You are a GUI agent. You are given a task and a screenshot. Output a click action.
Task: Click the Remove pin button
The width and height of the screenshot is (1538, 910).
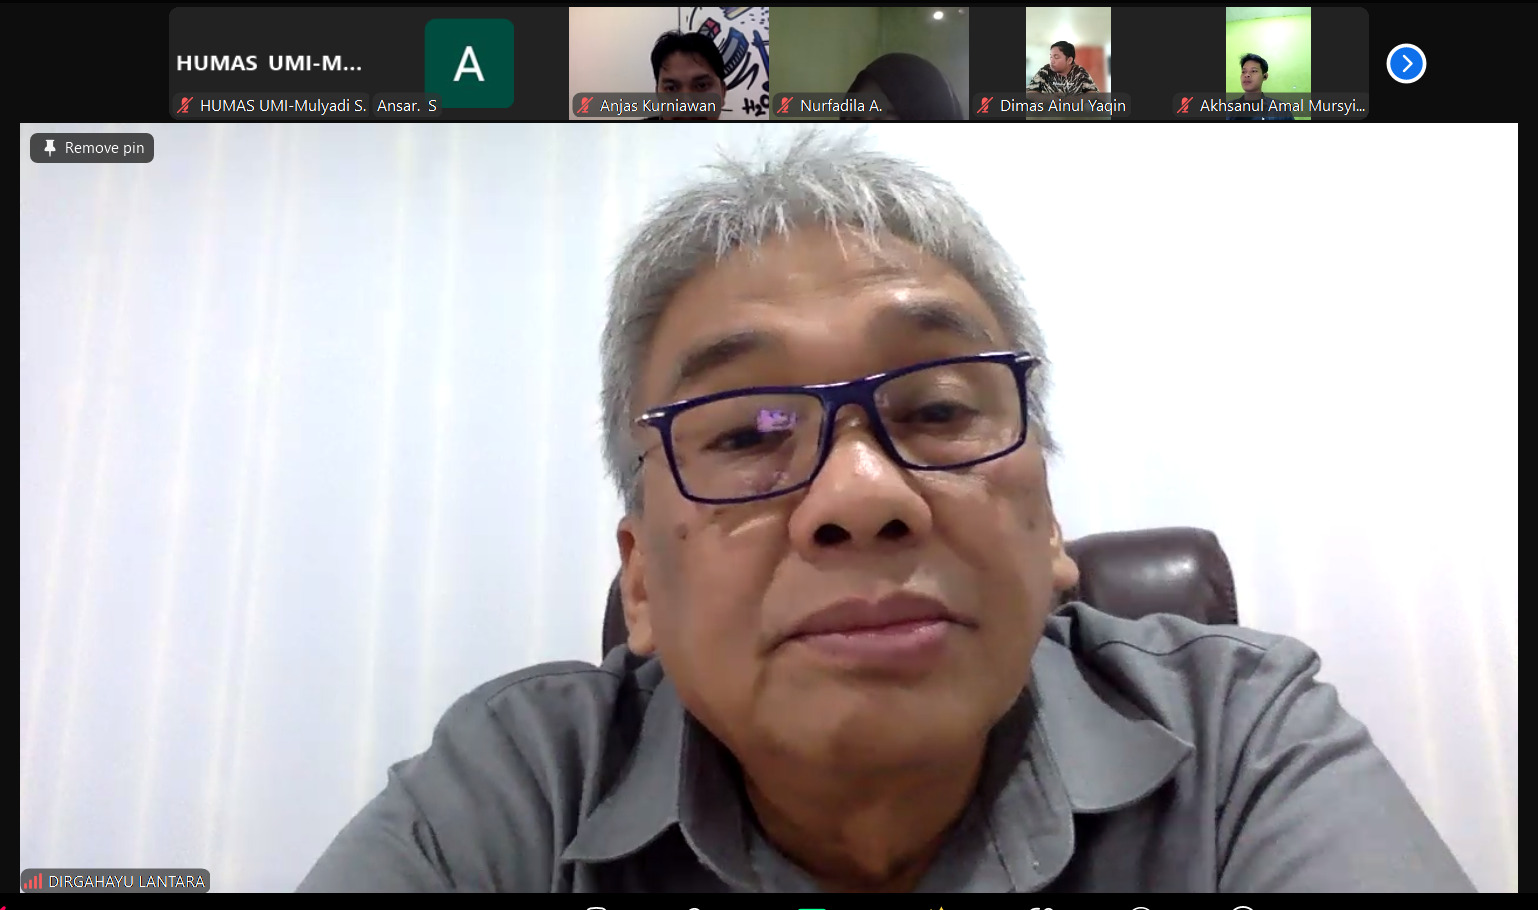pyautogui.click(x=91, y=147)
